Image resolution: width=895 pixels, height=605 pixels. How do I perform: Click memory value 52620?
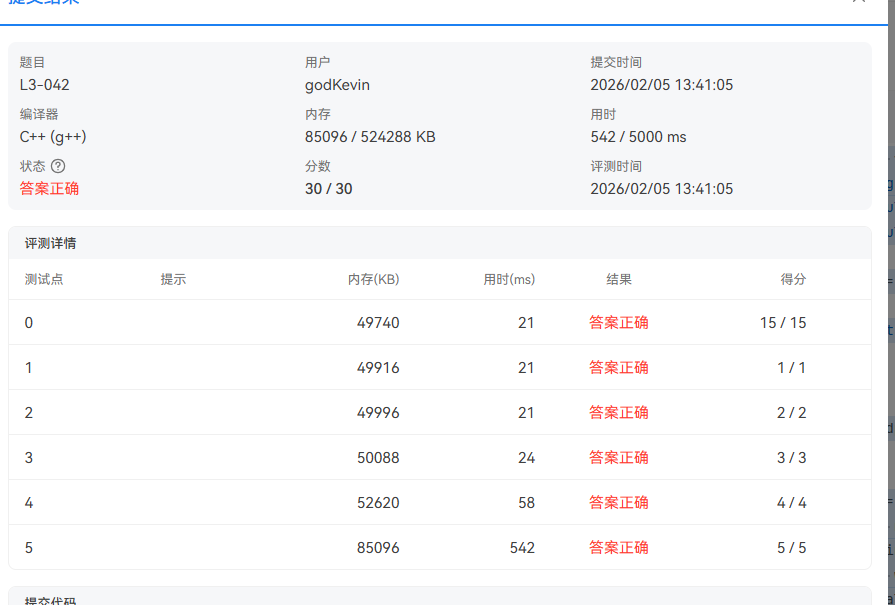tap(378, 503)
